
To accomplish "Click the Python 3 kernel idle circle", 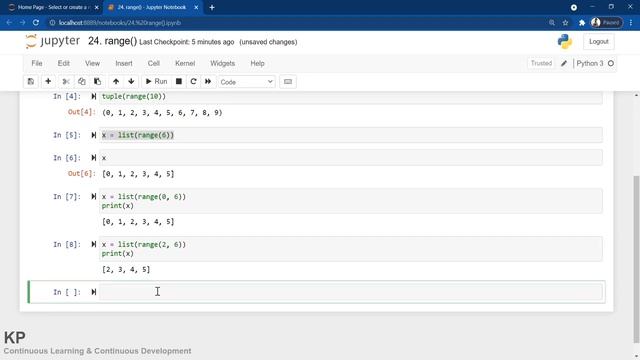I will click(611, 63).
